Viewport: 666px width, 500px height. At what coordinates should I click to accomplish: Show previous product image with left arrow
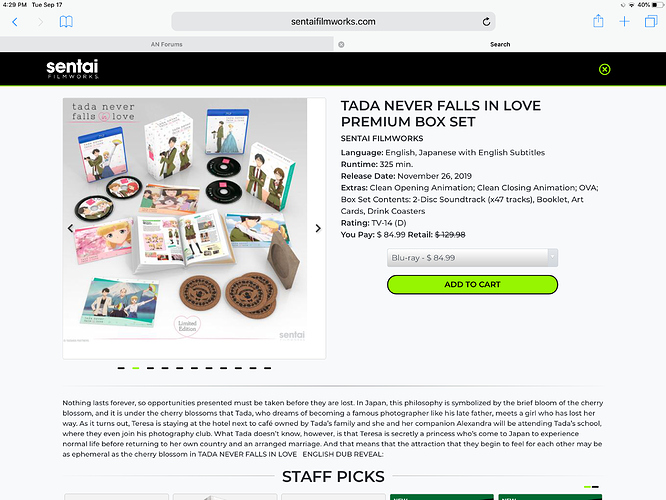click(71, 228)
